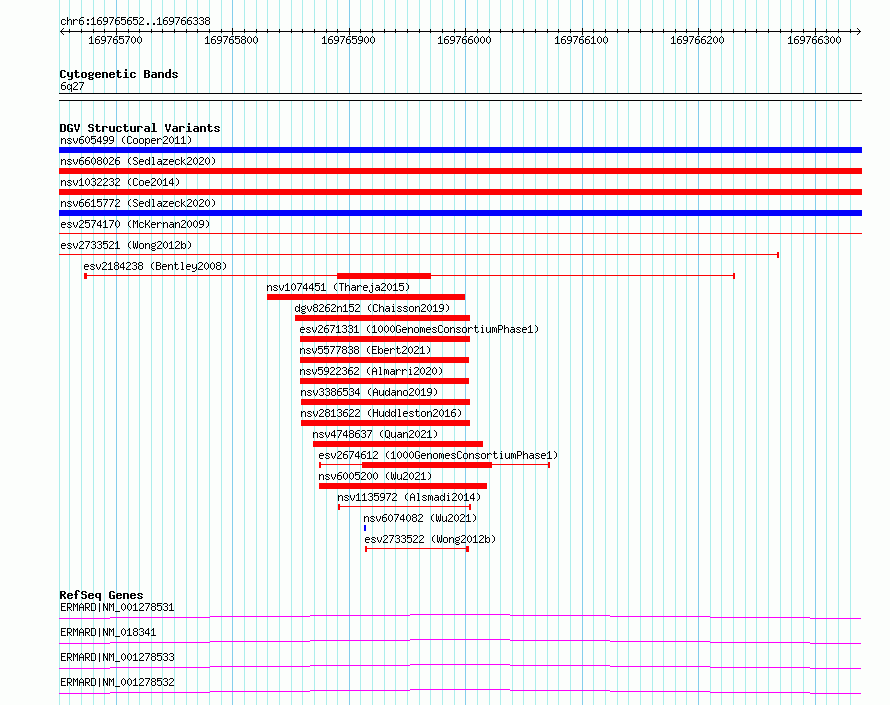Open ERMARD|NM_018341 gene label
The image size is (890, 705).
click(108, 632)
